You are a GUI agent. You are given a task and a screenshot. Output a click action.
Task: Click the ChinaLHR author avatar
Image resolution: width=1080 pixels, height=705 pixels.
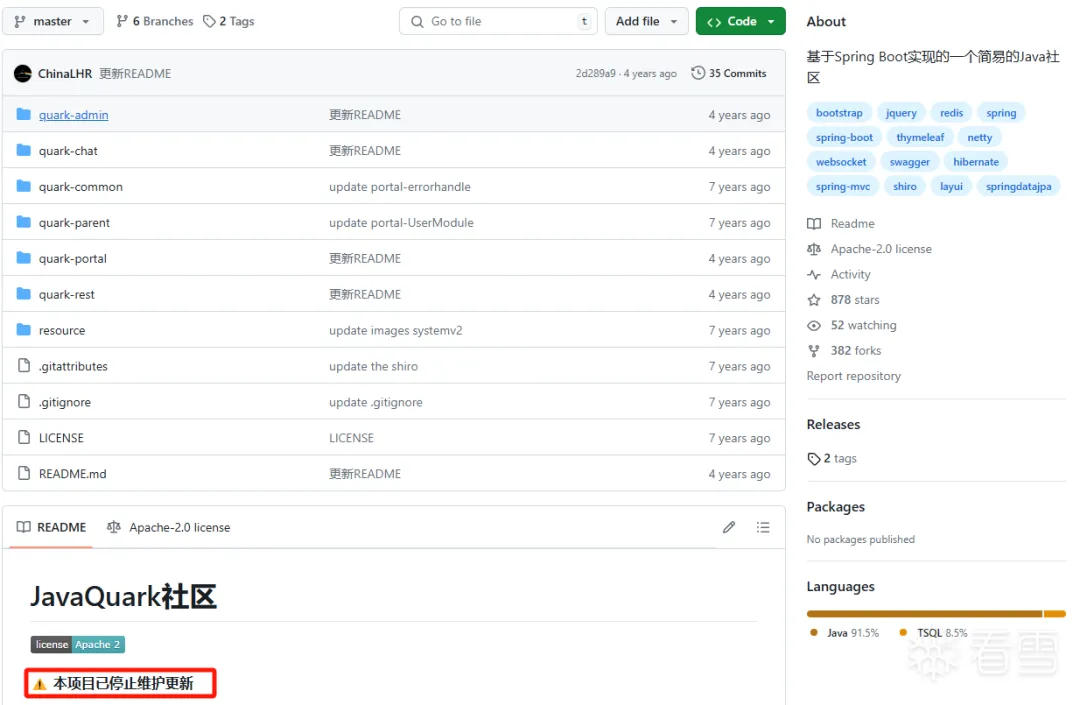(23, 74)
